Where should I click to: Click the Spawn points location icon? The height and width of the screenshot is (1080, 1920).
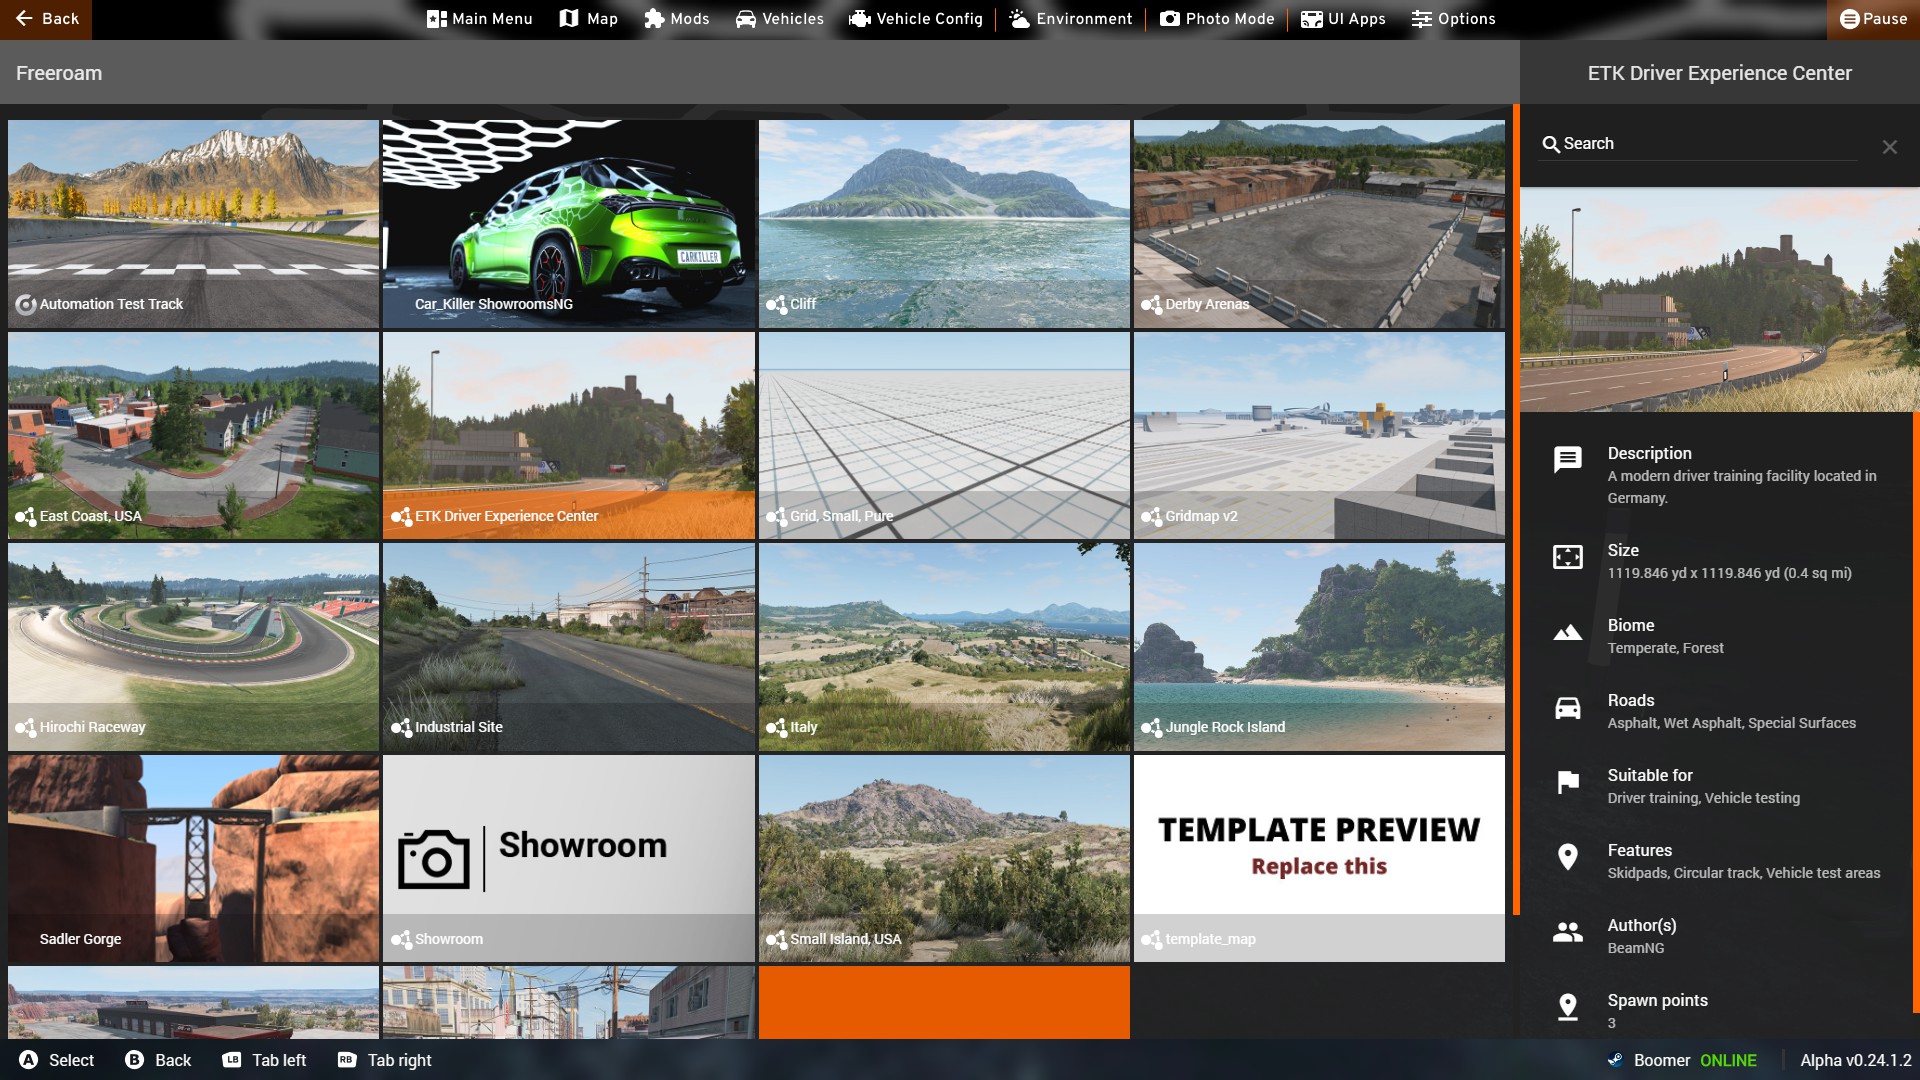[1567, 1006]
